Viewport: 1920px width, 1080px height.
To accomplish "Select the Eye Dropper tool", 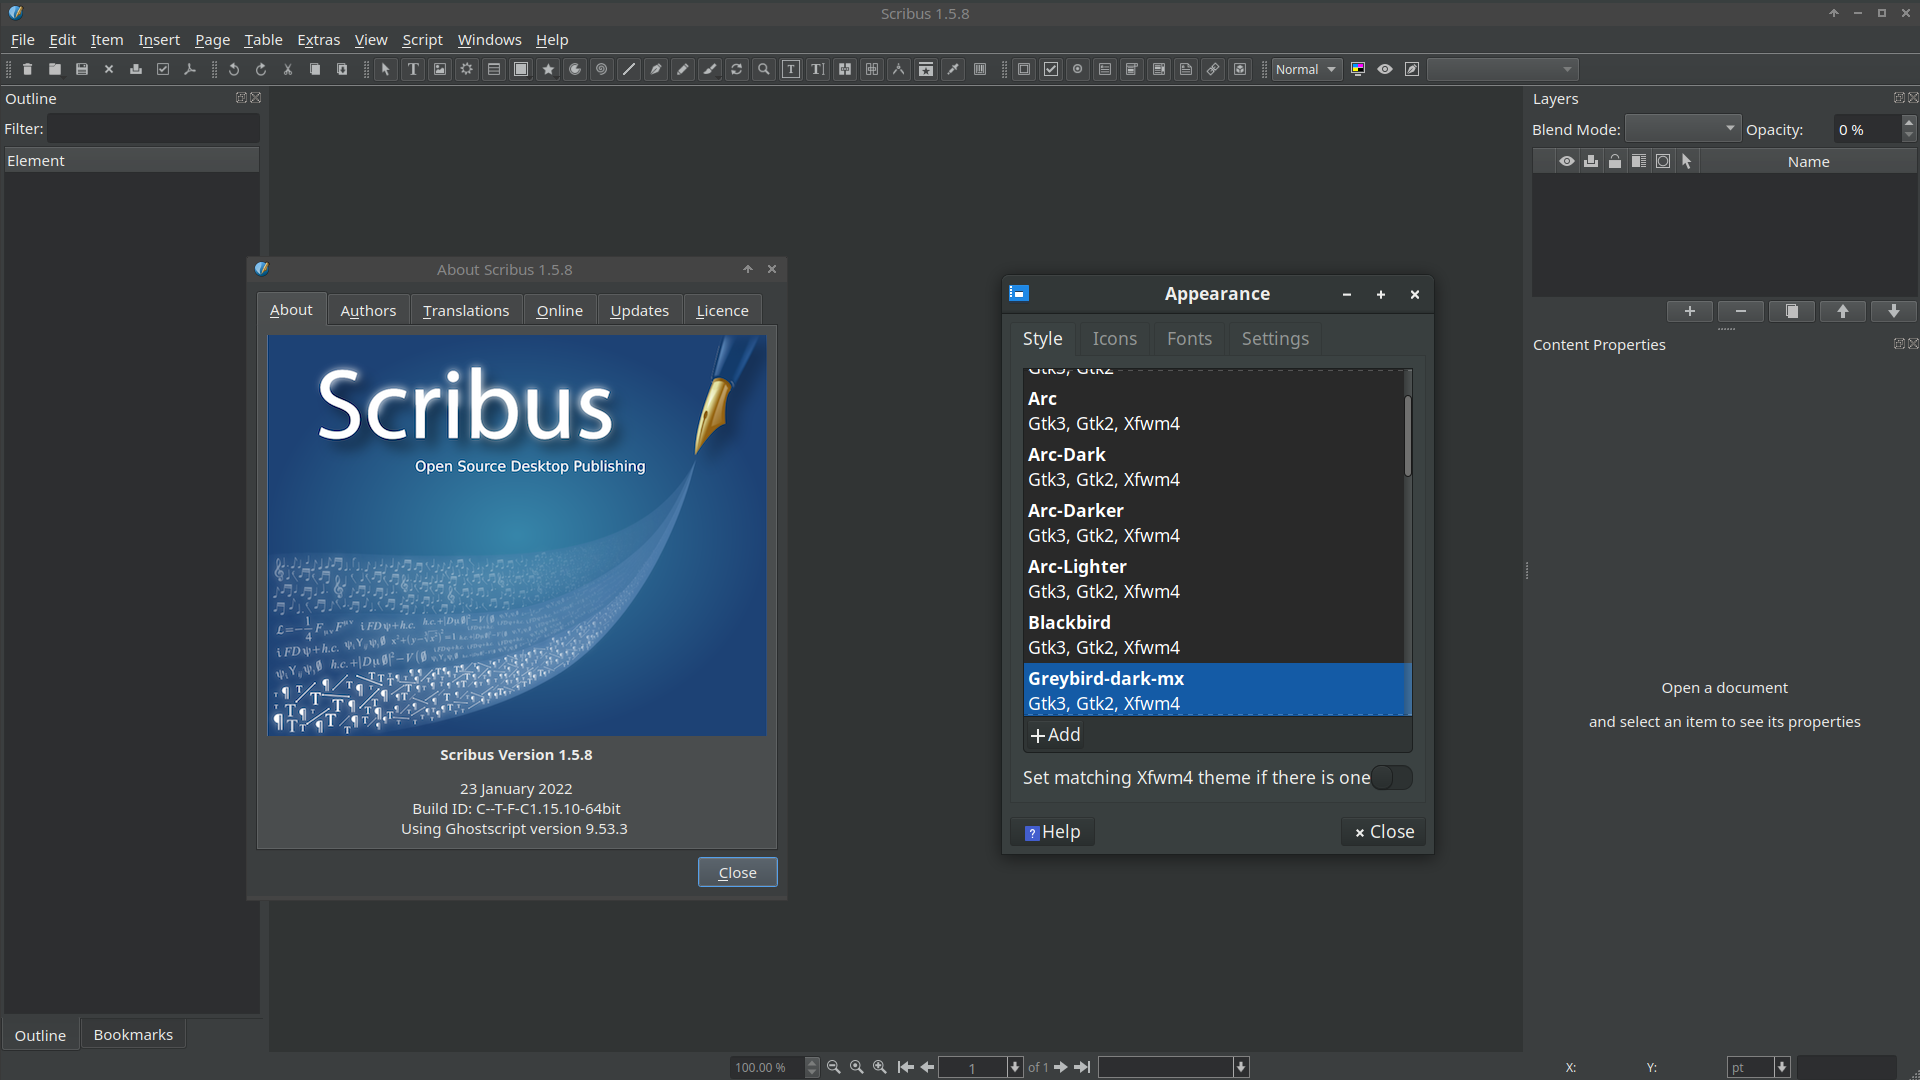I will point(953,69).
